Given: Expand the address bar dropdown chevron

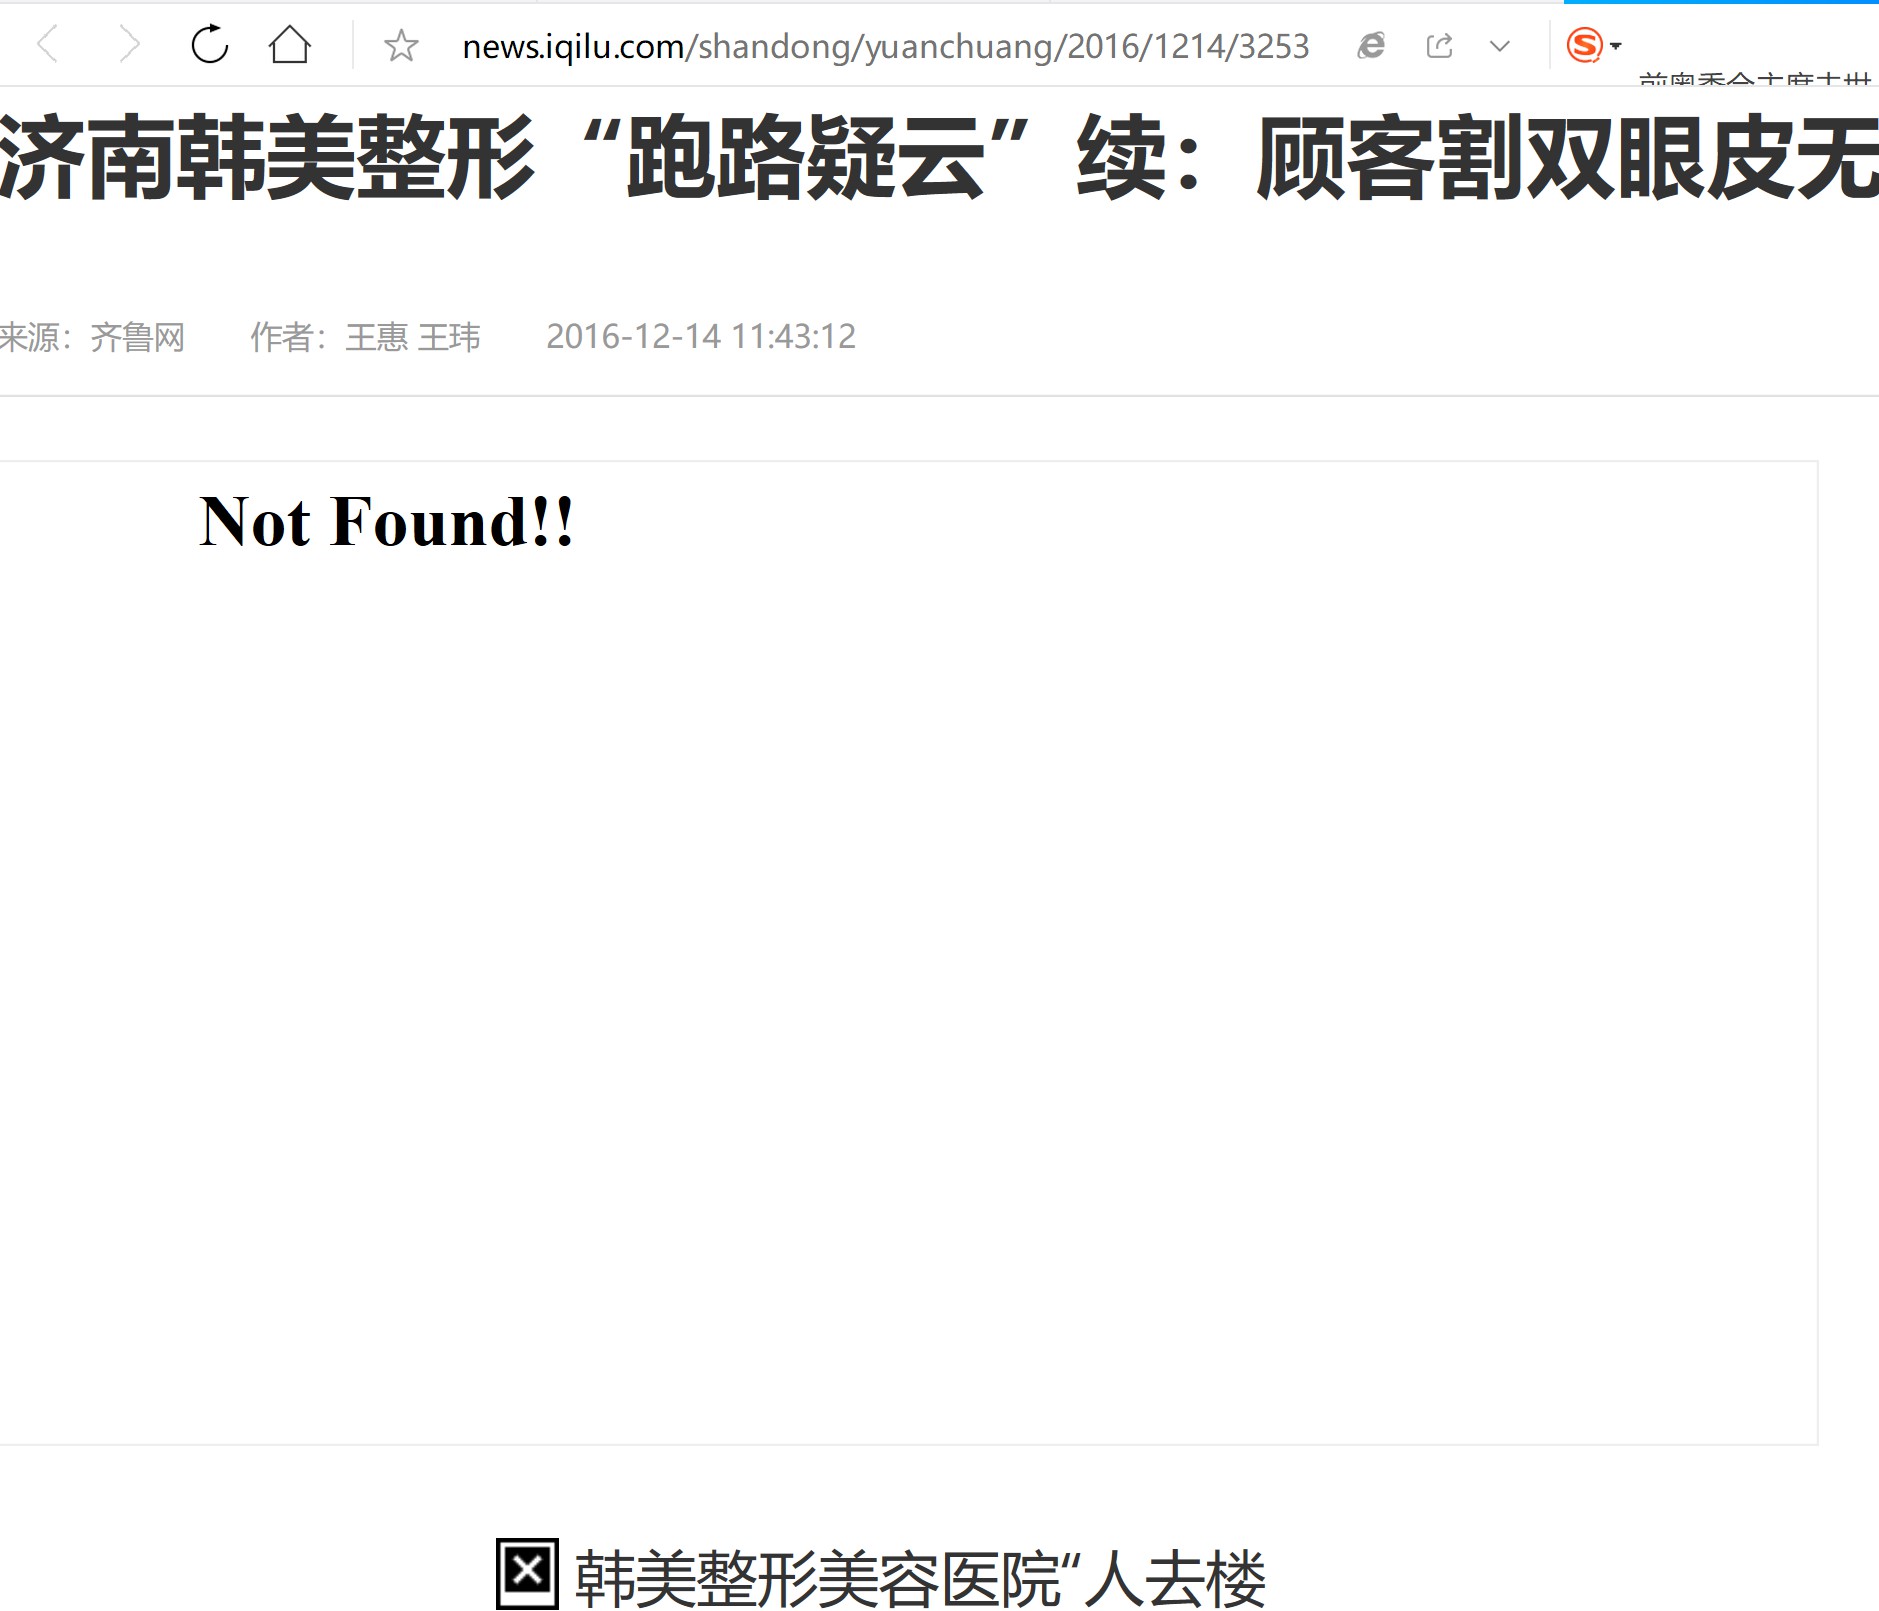Looking at the screenshot, I should pyautogui.click(x=1499, y=46).
